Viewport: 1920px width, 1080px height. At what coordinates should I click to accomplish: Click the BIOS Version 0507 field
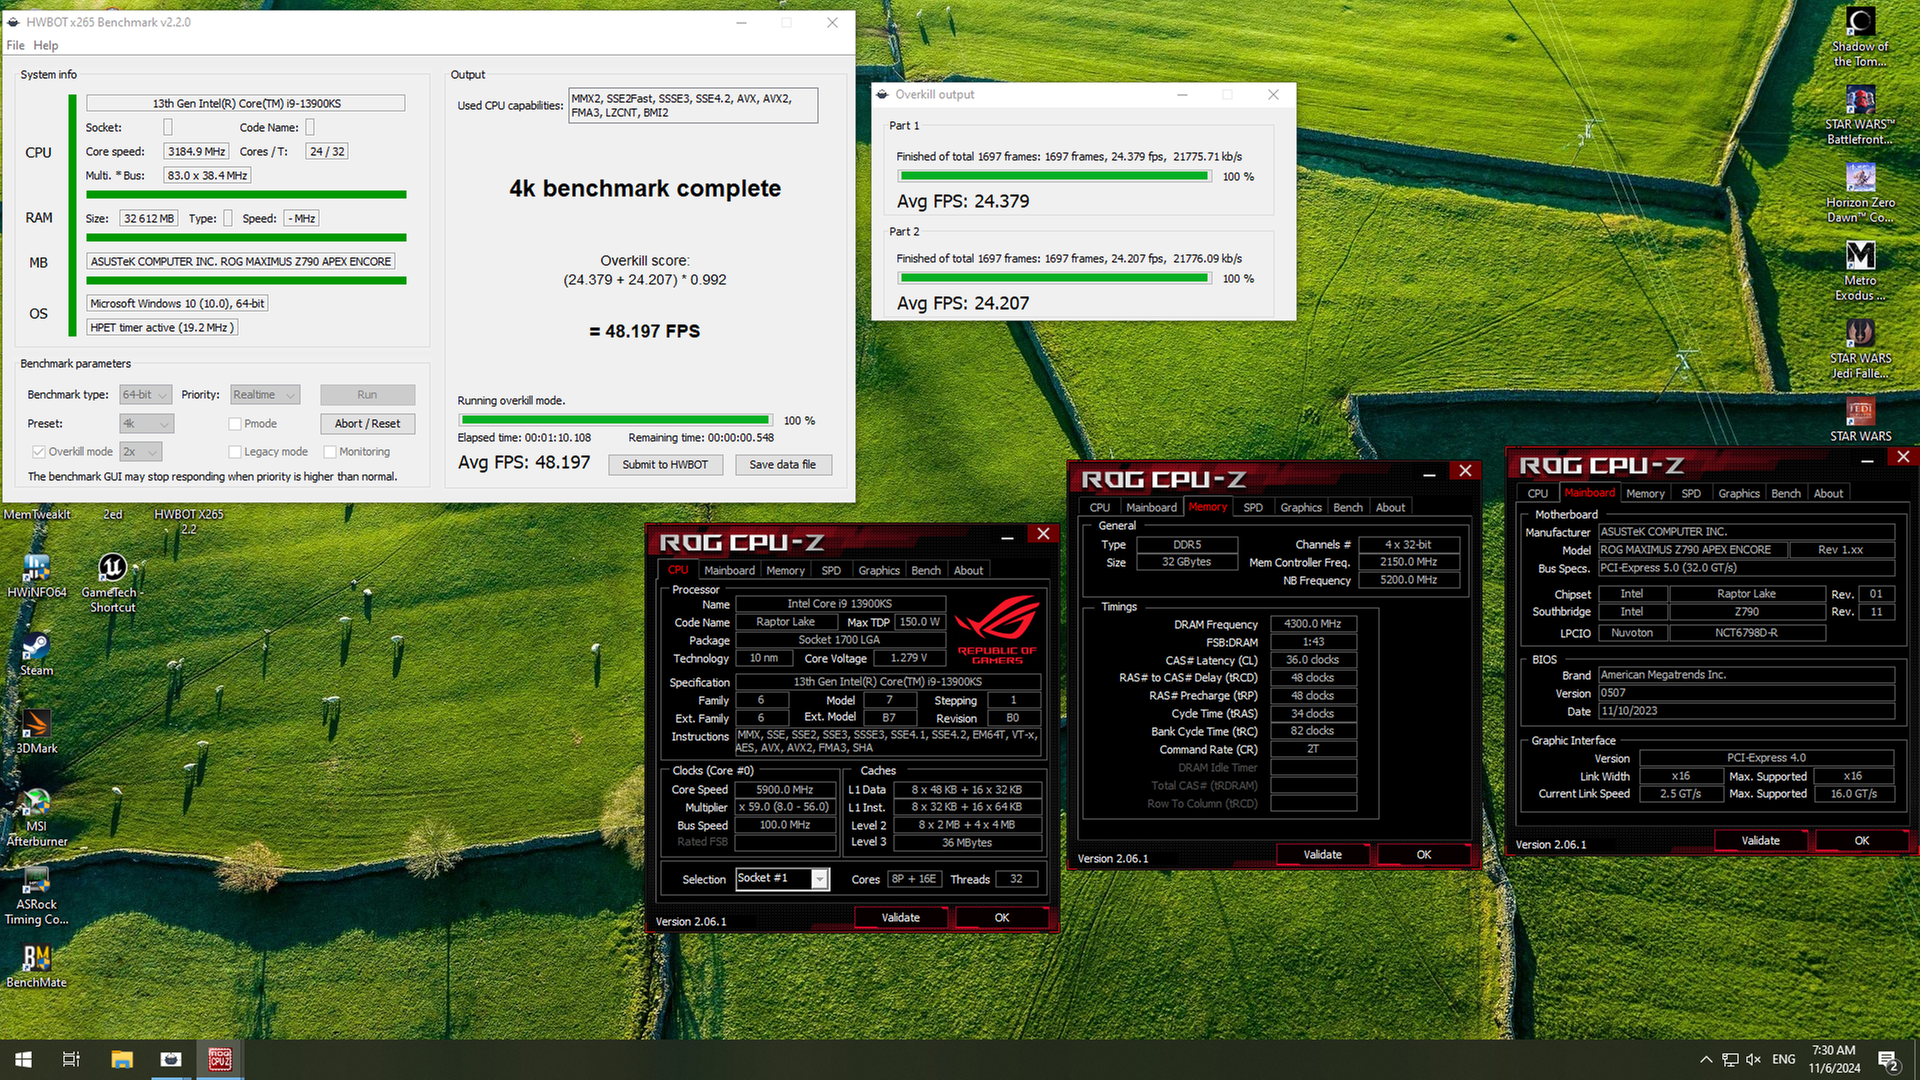point(1746,693)
